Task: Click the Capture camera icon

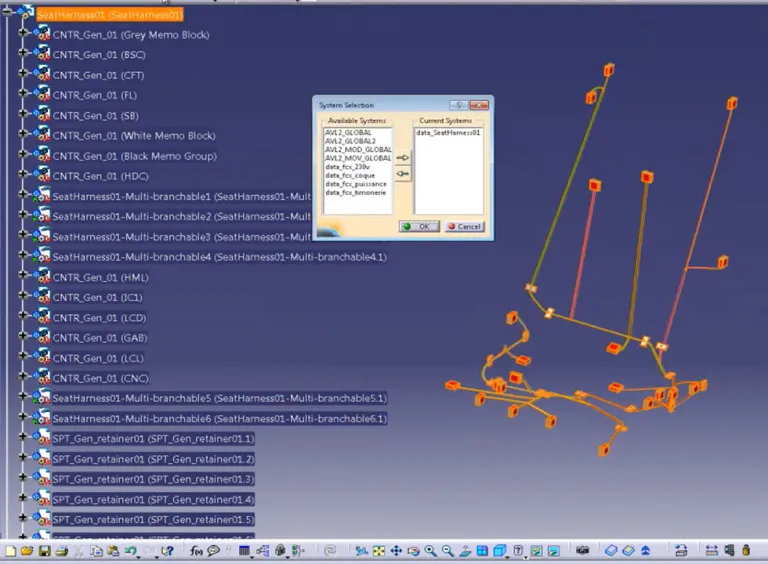Action: pyautogui.click(x=583, y=551)
